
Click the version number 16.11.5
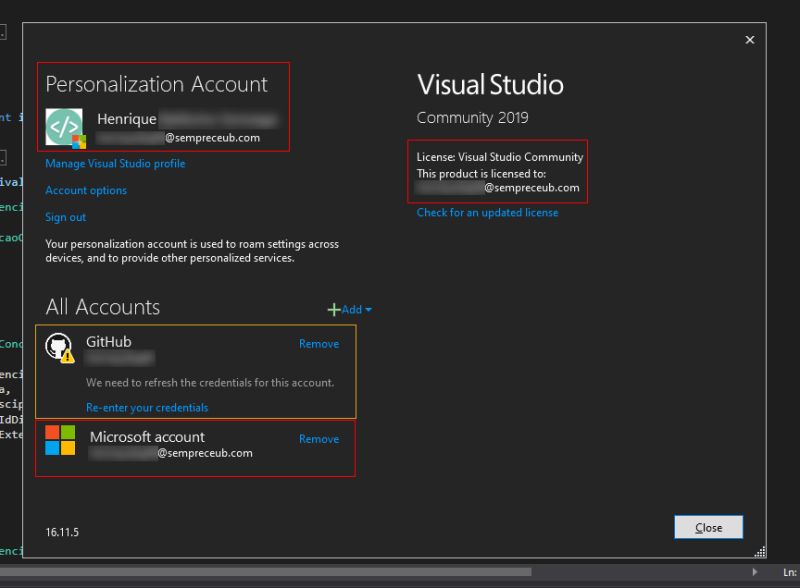[x=63, y=533]
